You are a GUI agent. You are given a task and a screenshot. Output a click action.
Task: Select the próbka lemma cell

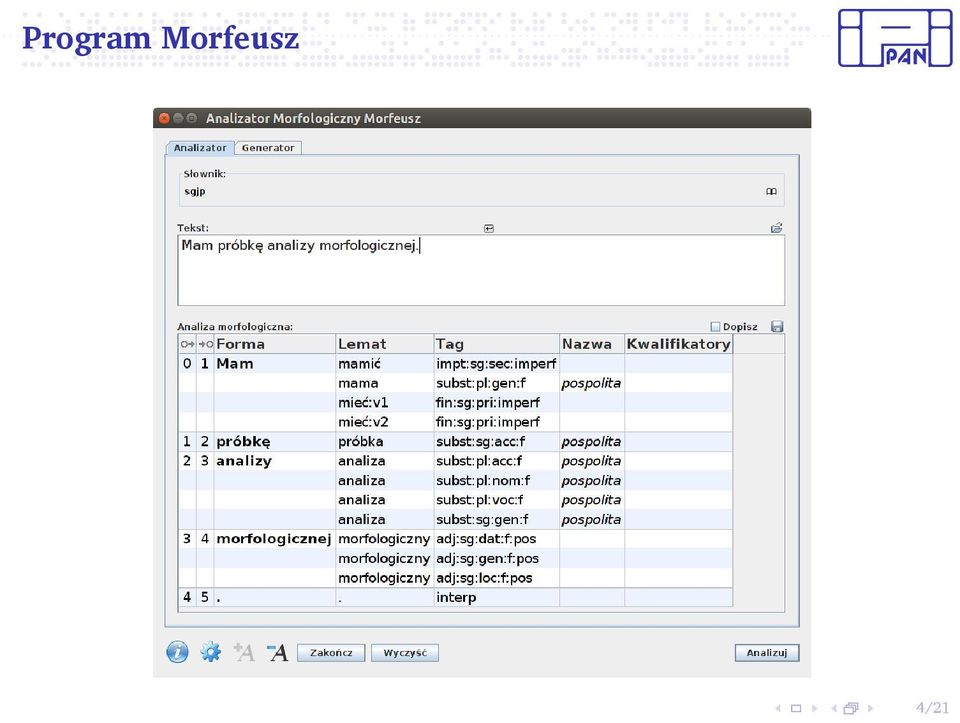click(x=384, y=441)
